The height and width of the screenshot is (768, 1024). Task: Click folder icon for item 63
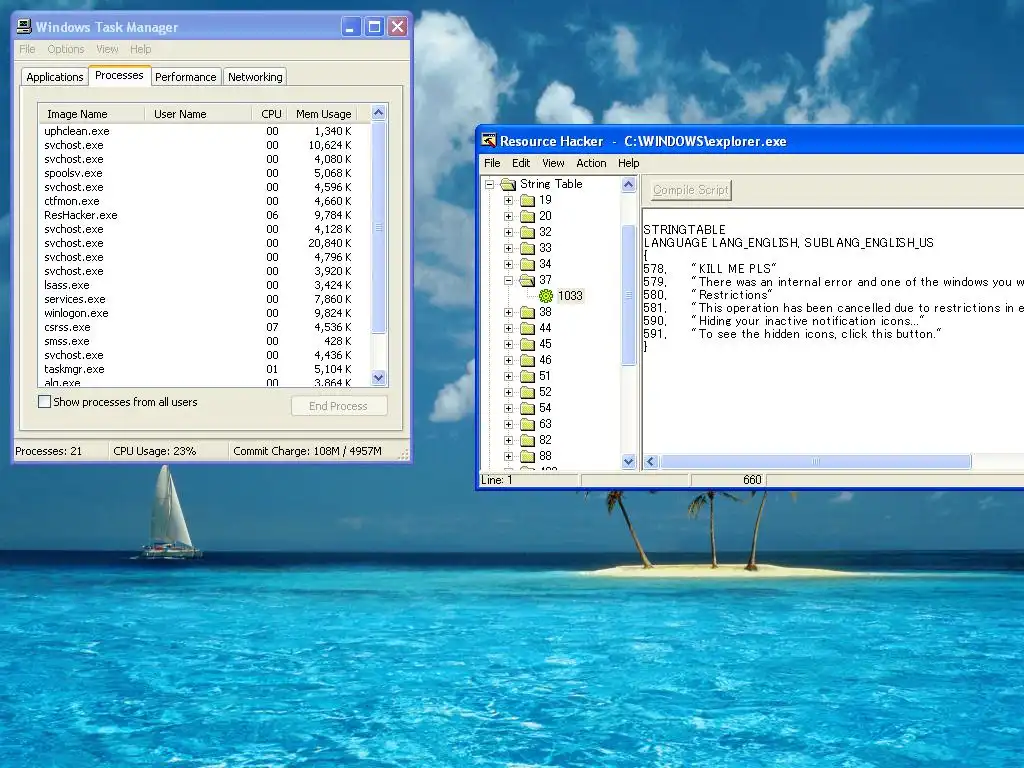click(x=528, y=424)
